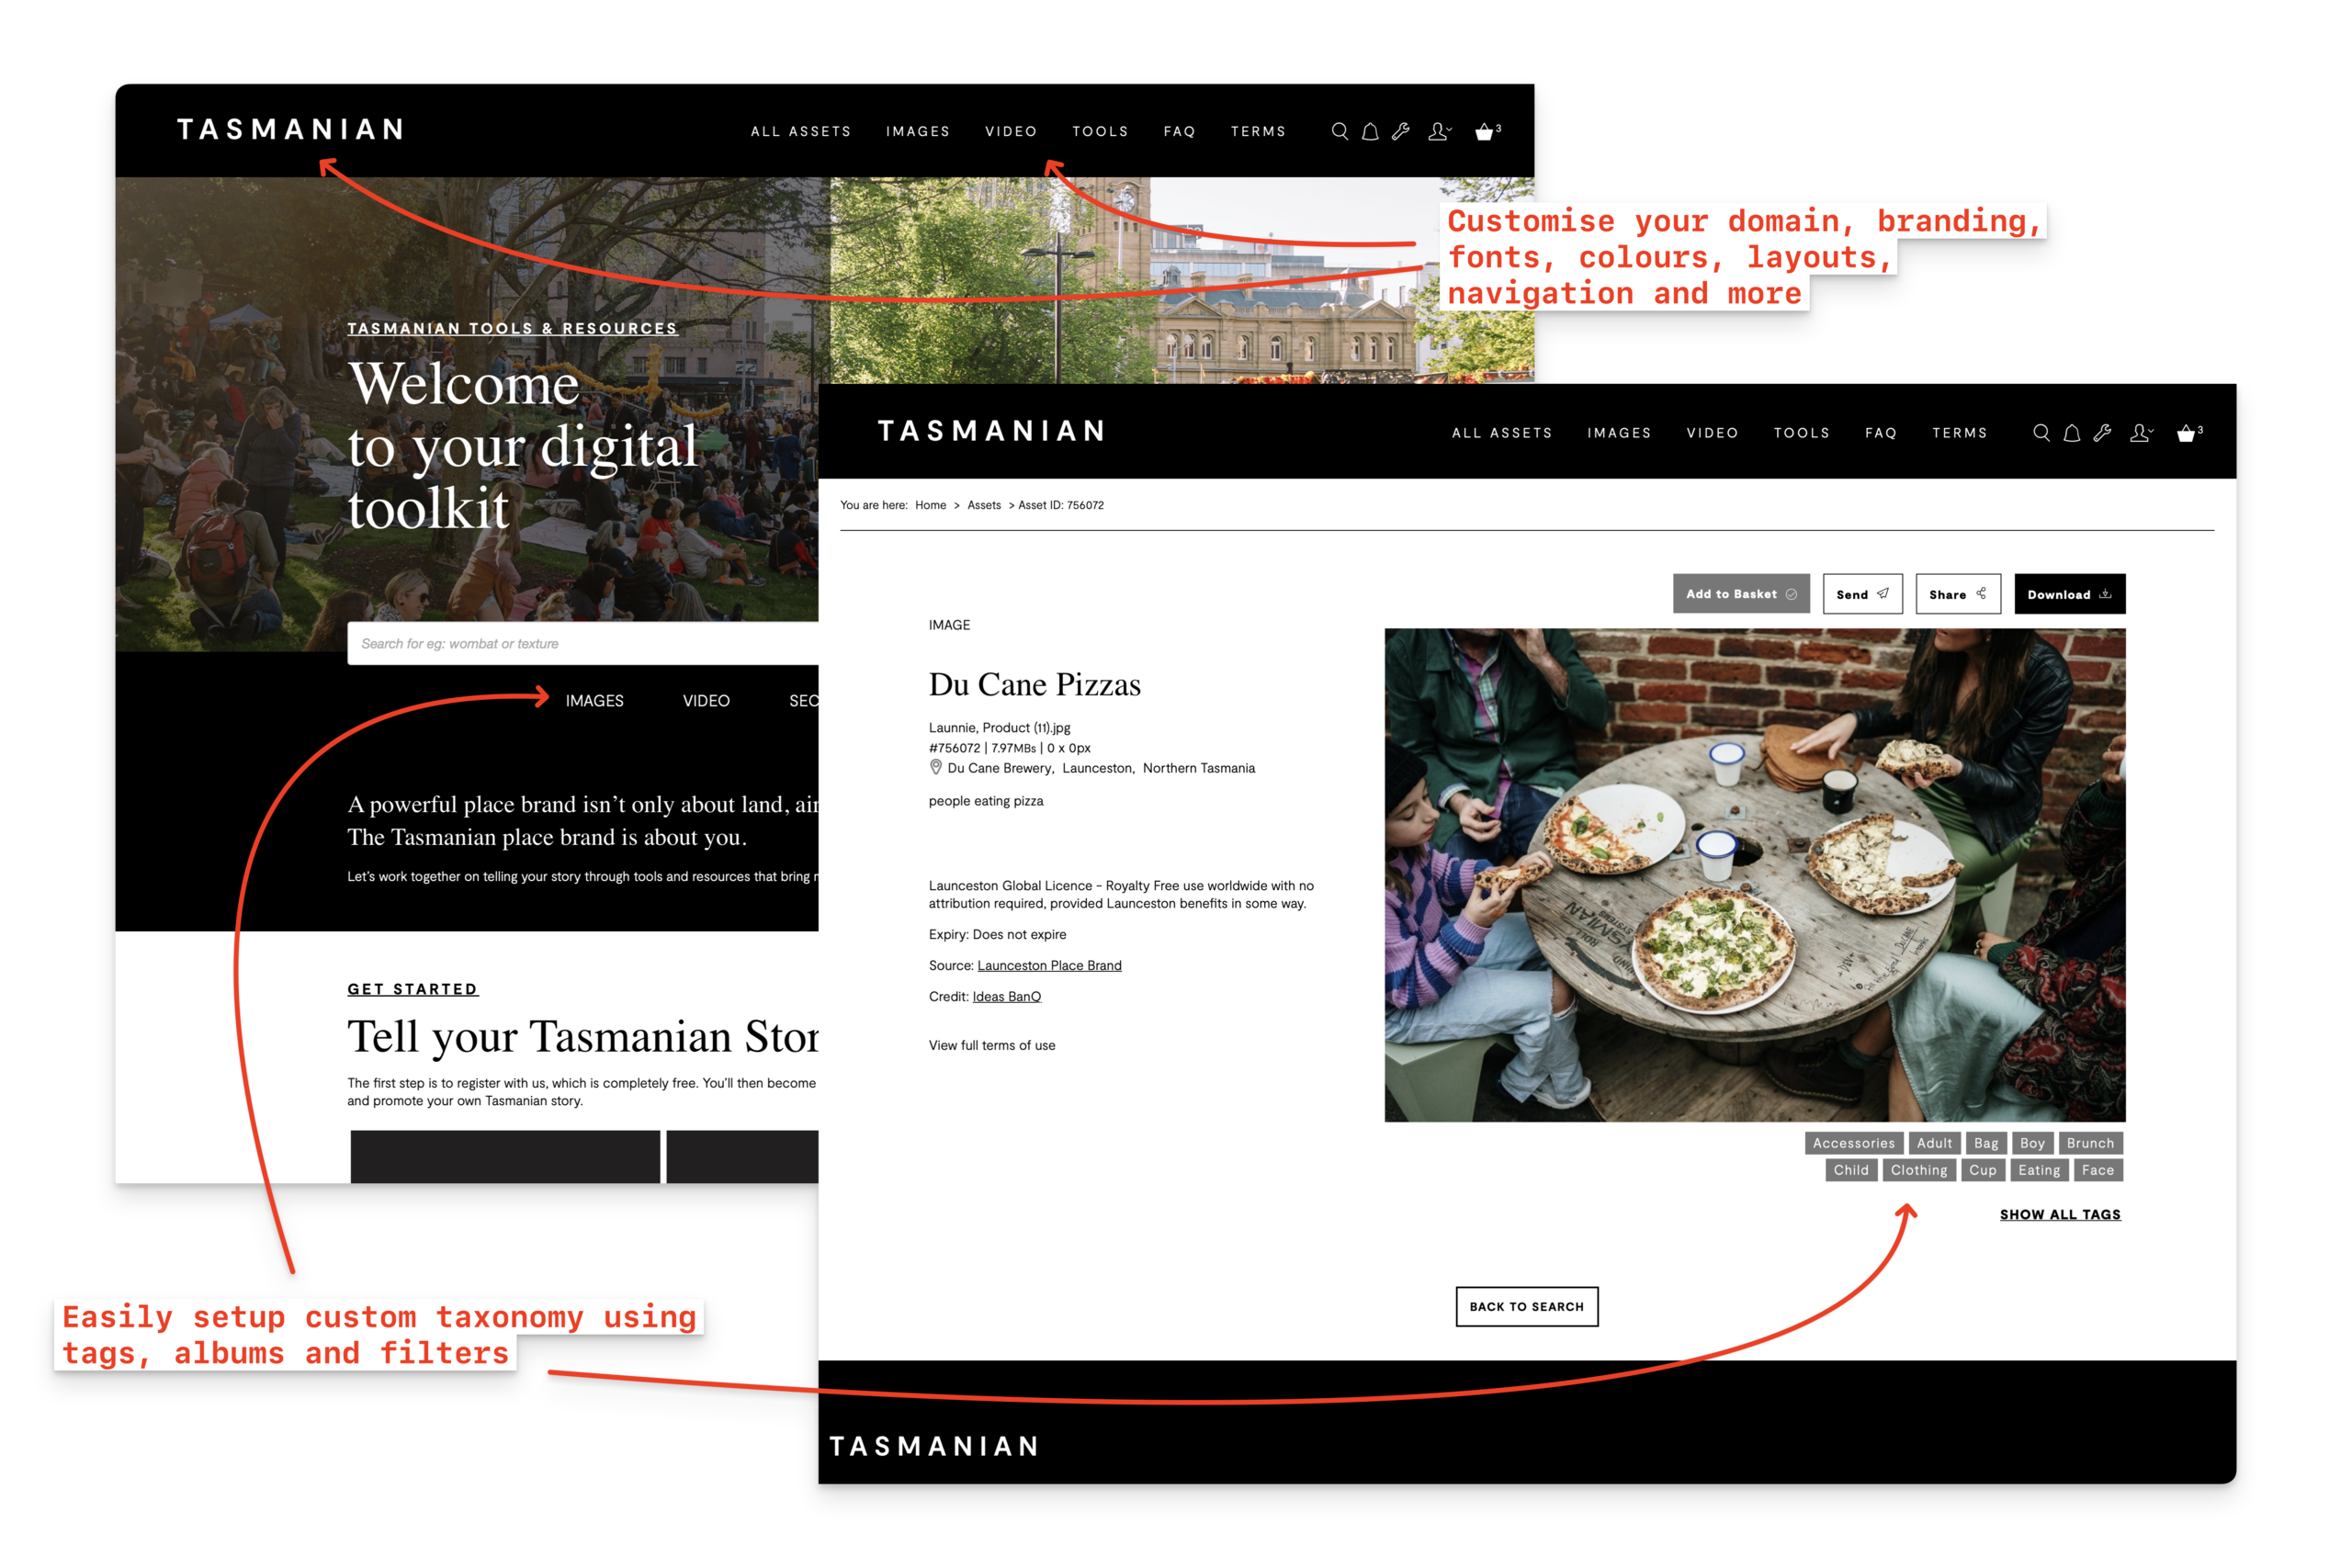Open the Share icon for this asset

point(1984,593)
